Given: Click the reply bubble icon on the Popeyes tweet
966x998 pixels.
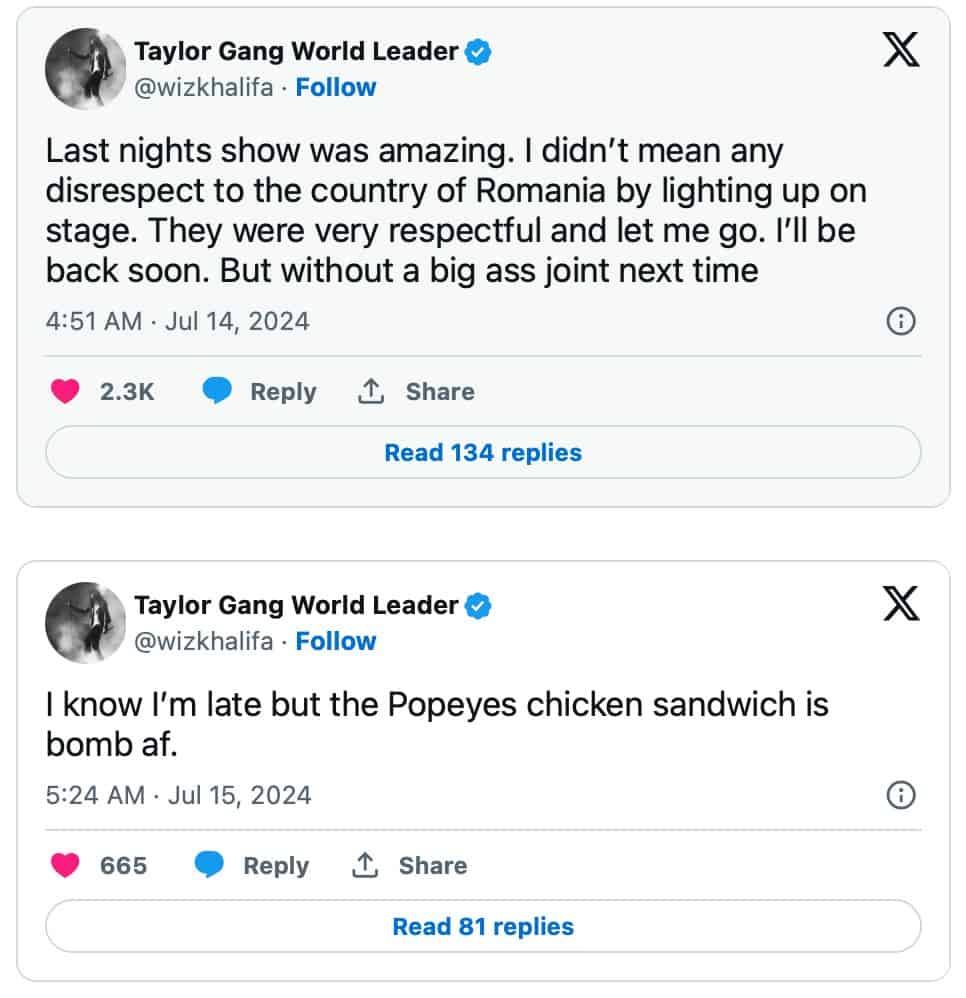Looking at the screenshot, I should (210, 866).
